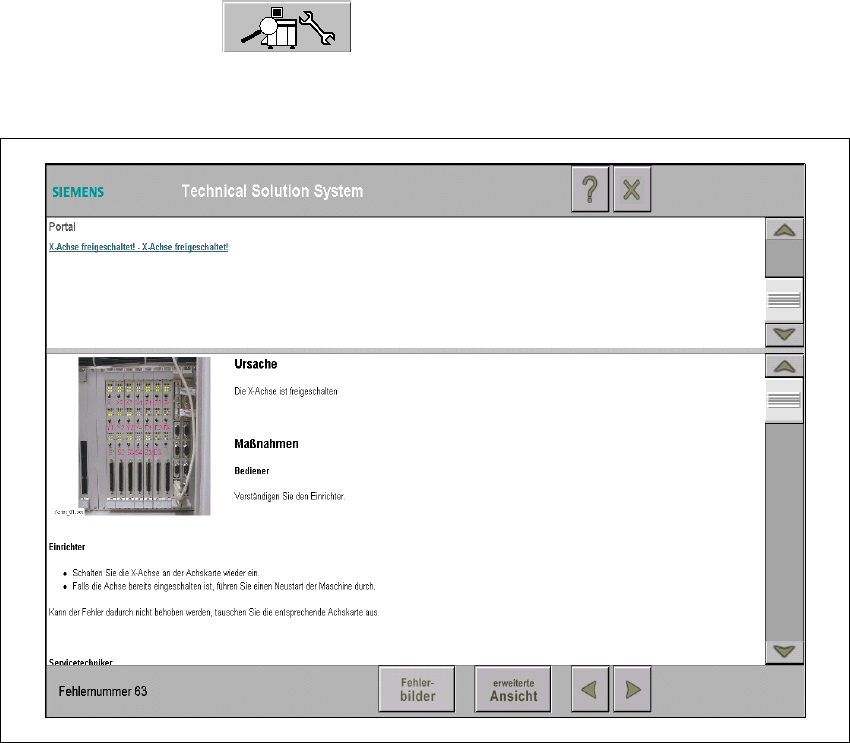Click the Fehlernummer 63 label
The width and height of the screenshot is (850, 743).
point(103,692)
